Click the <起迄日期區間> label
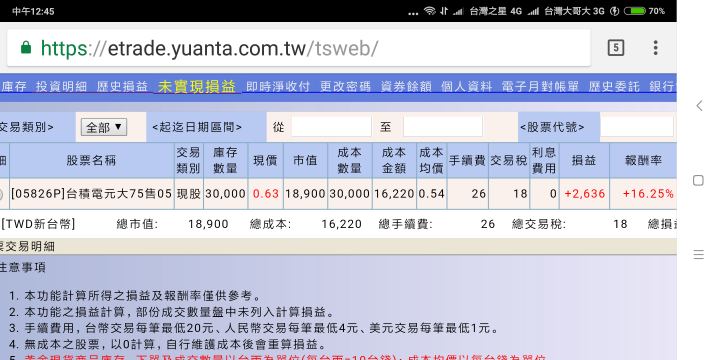This screenshot has width=720, height=360. point(197,127)
